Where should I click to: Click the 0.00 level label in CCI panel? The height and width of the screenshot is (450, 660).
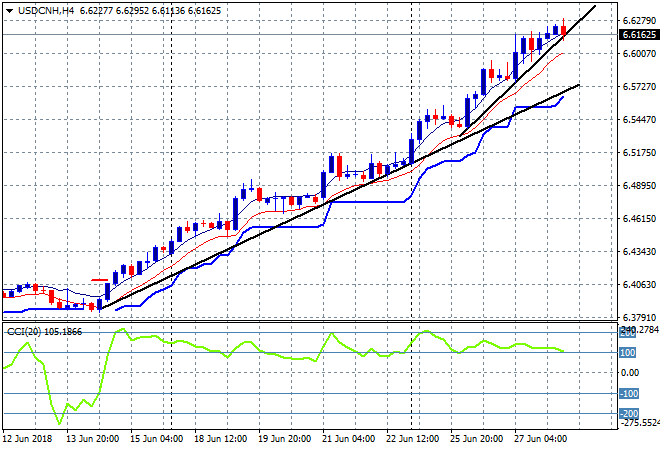pyautogui.click(x=628, y=373)
